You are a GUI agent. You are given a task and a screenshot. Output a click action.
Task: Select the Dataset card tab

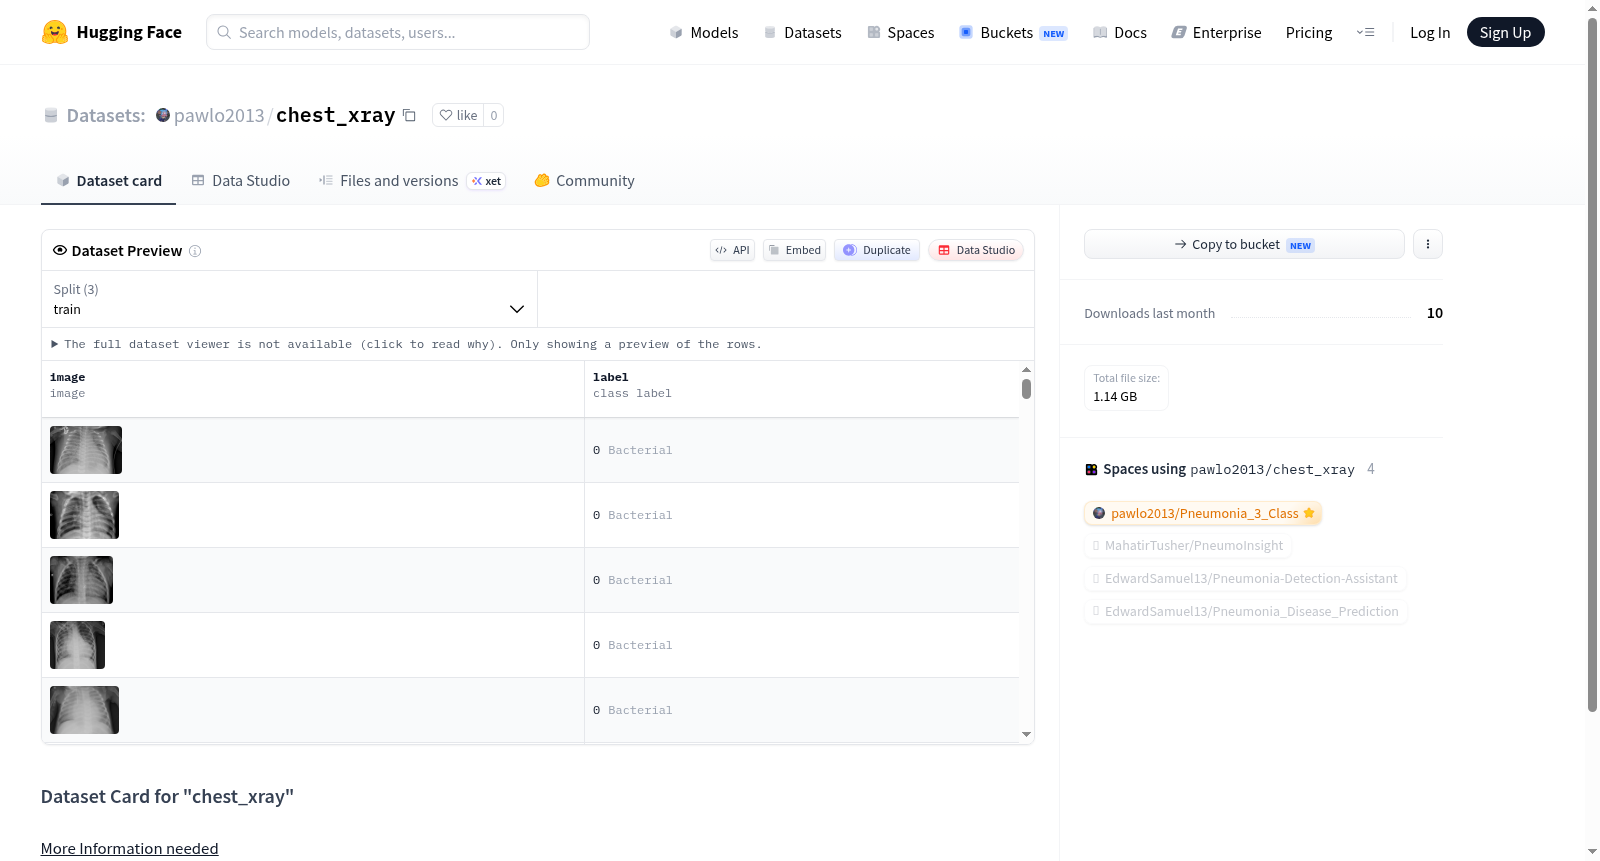(x=109, y=181)
